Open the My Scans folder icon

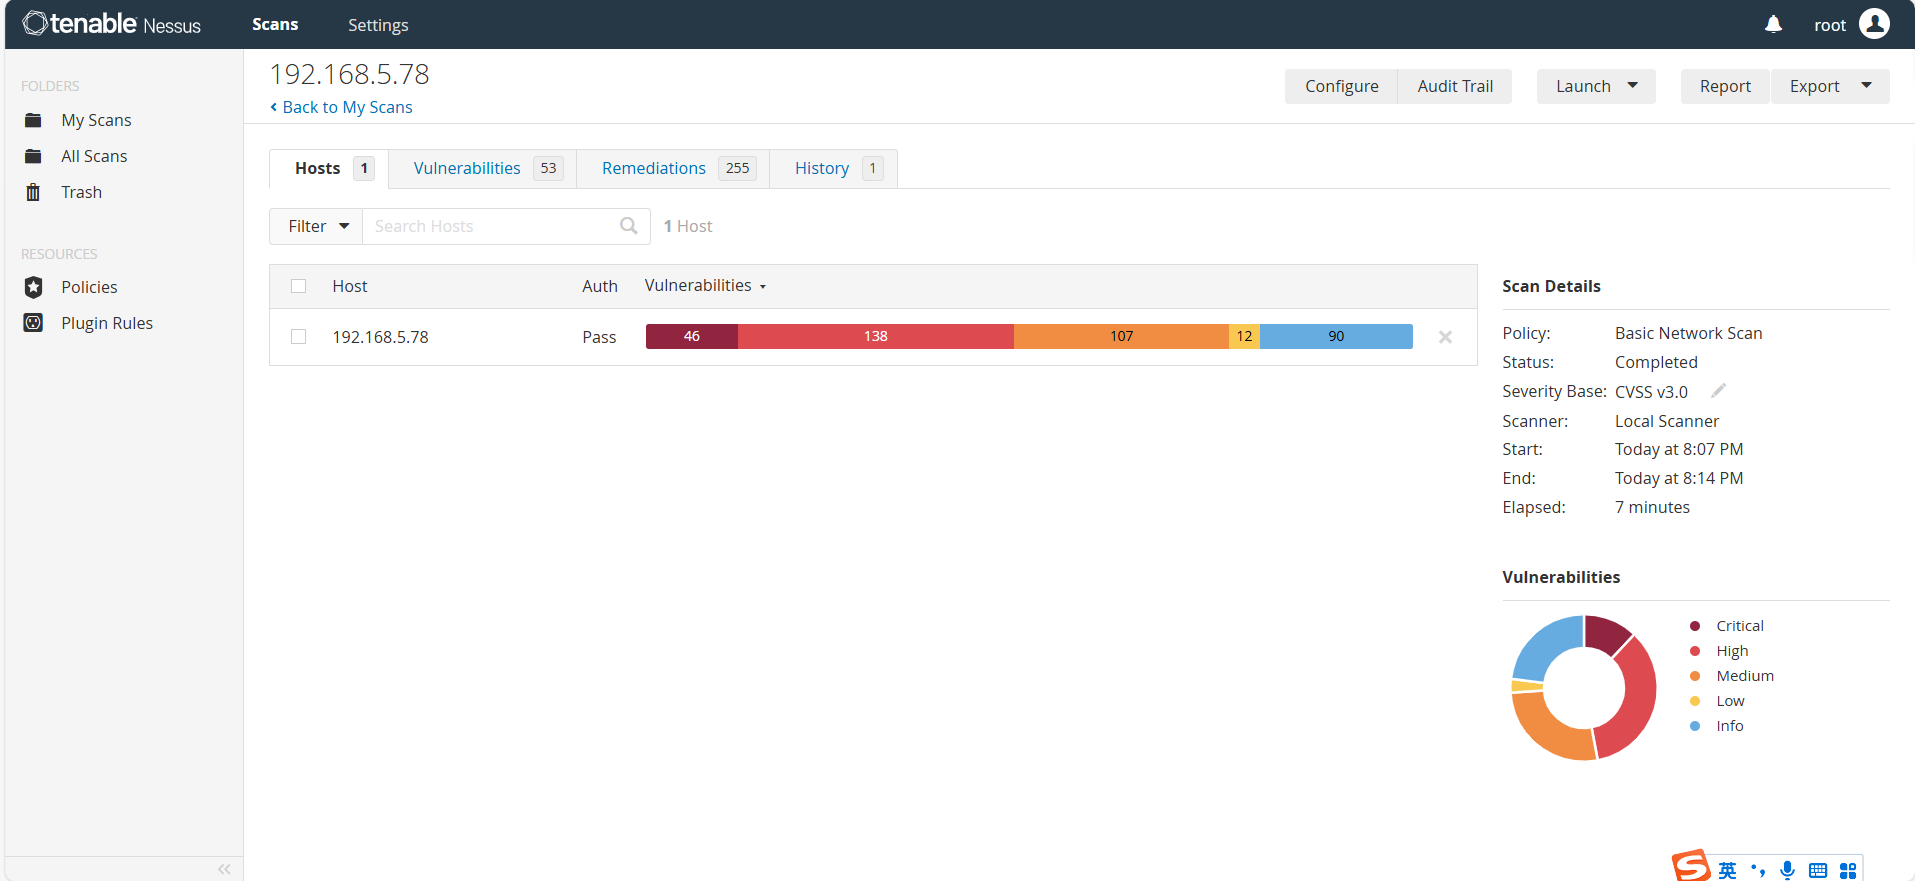click(33, 120)
